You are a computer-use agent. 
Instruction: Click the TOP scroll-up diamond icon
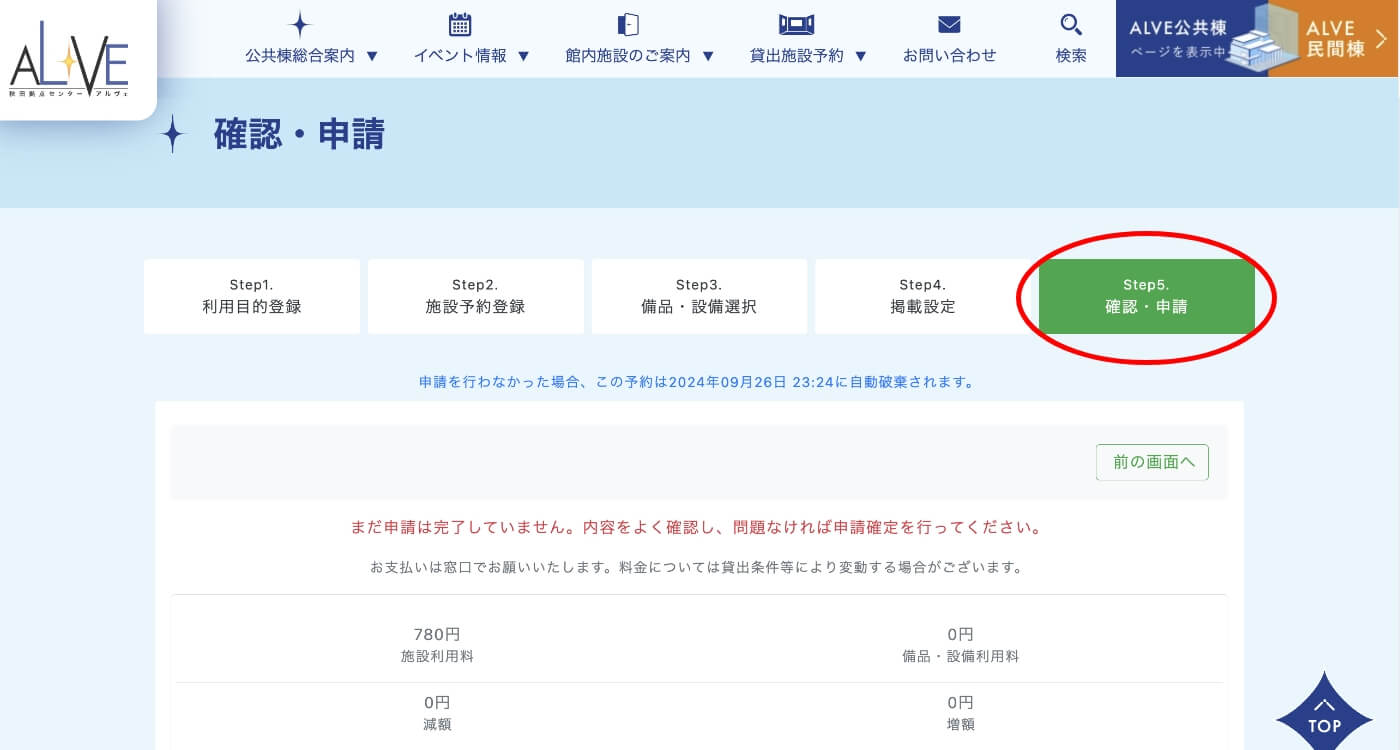coord(1324,711)
